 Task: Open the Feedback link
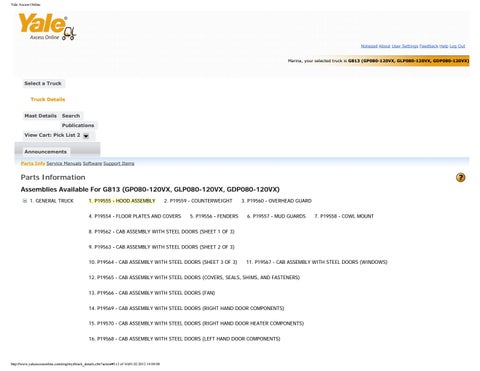coord(429,46)
